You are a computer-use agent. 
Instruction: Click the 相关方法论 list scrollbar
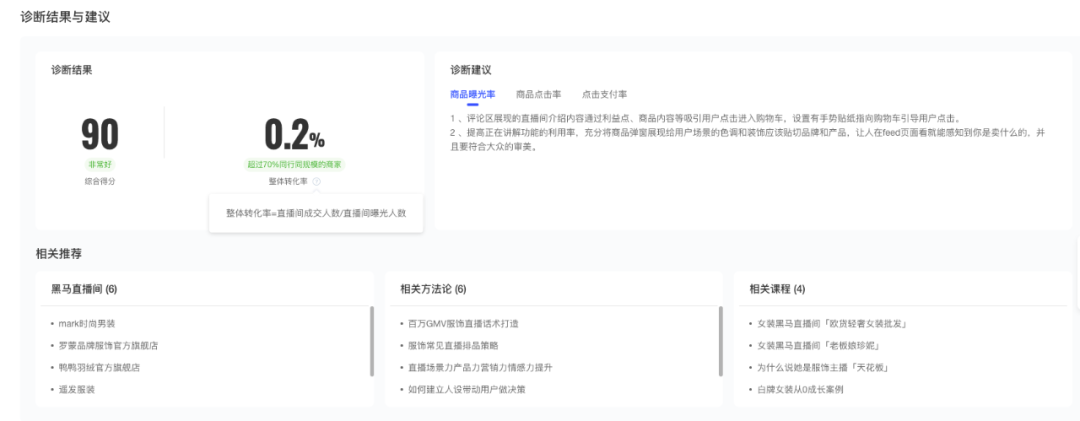pyautogui.click(x=721, y=341)
